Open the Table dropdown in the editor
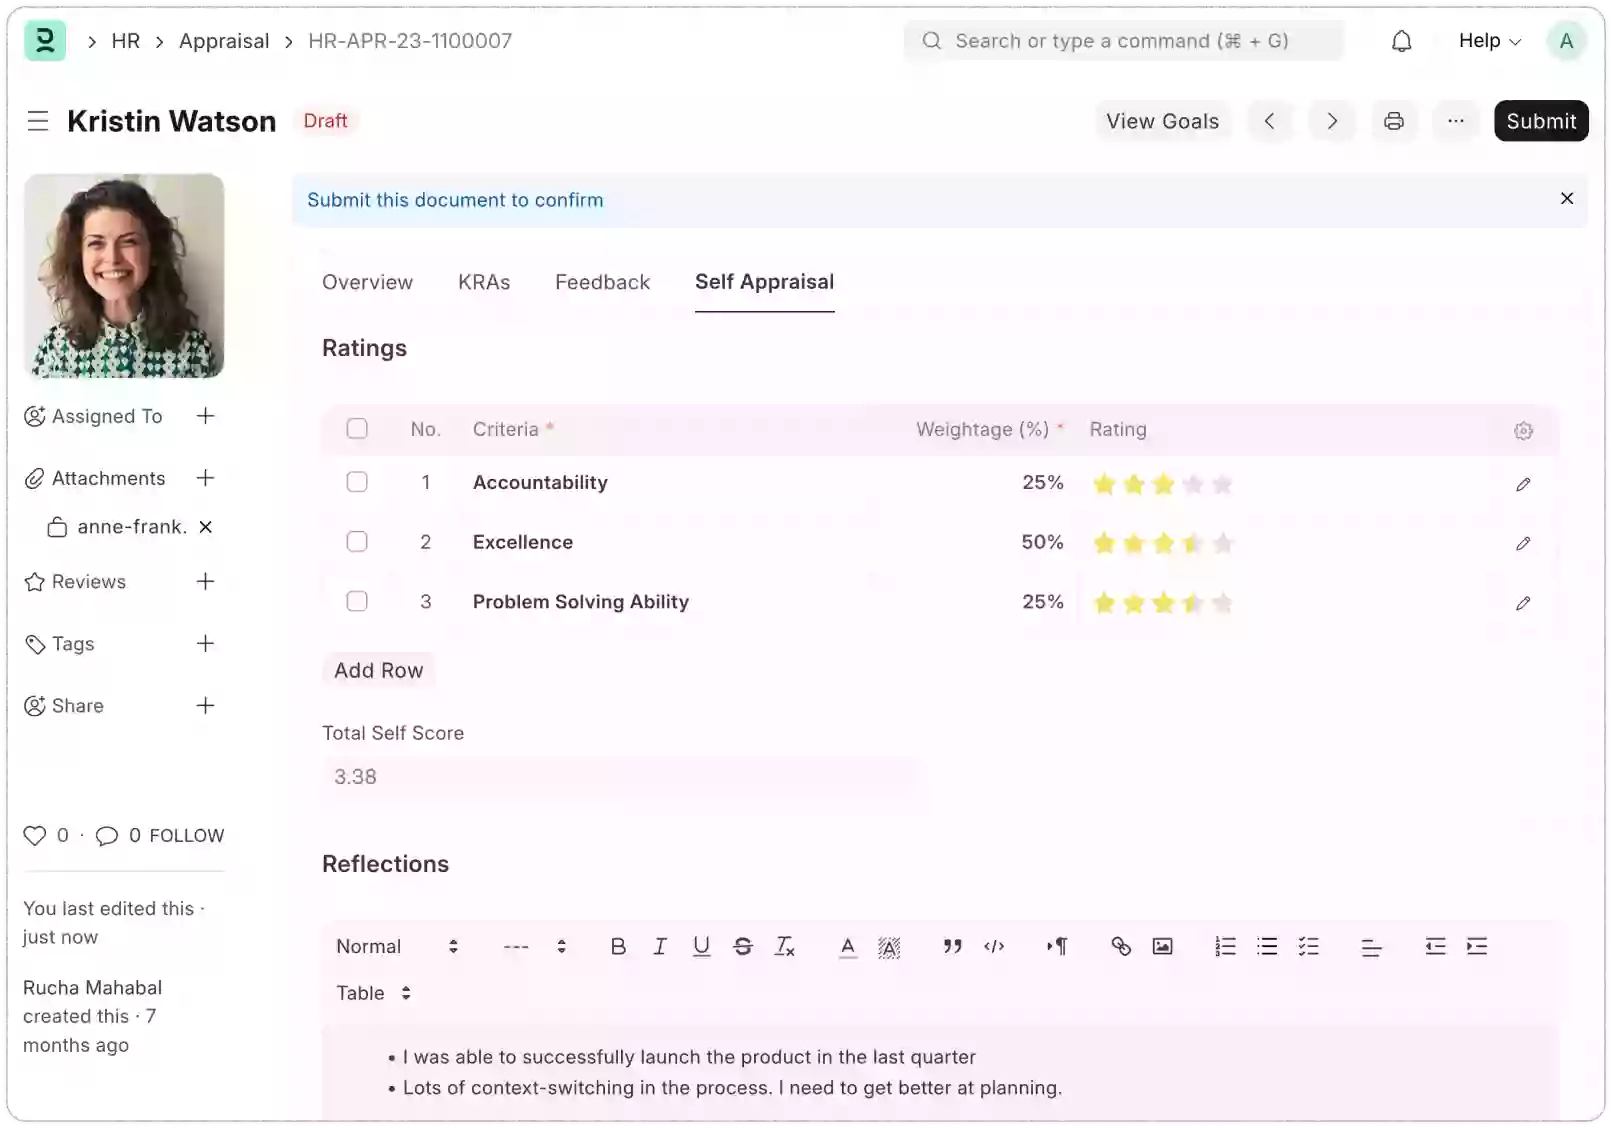The height and width of the screenshot is (1128, 1612). click(x=371, y=993)
